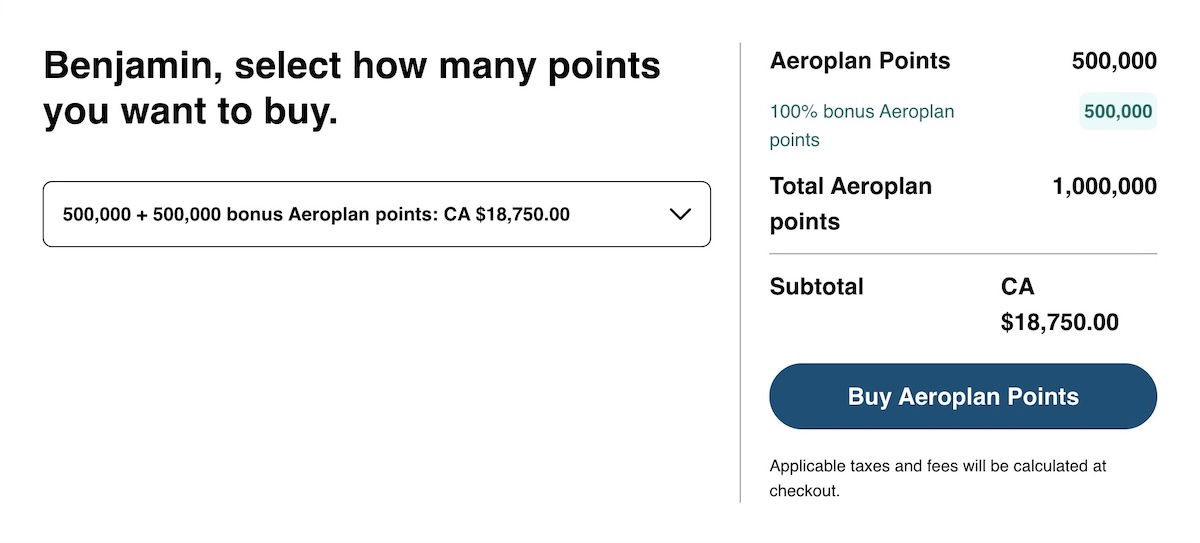The image size is (1200, 543).
Task: Click the word "checkout." in the tax note
Action: click(804, 491)
